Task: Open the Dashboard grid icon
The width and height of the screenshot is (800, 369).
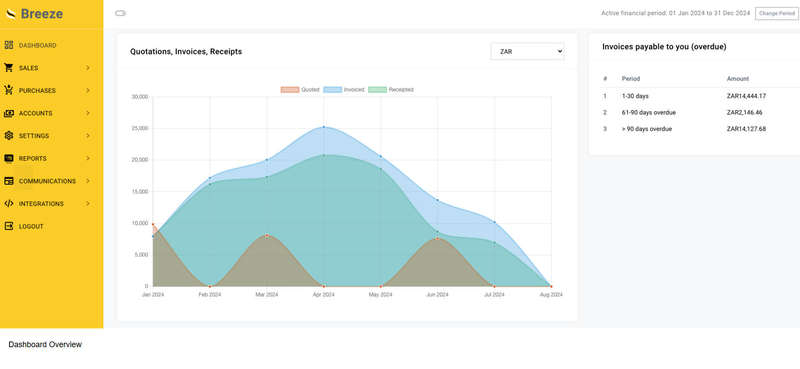Action: click(x=9, y=45)
